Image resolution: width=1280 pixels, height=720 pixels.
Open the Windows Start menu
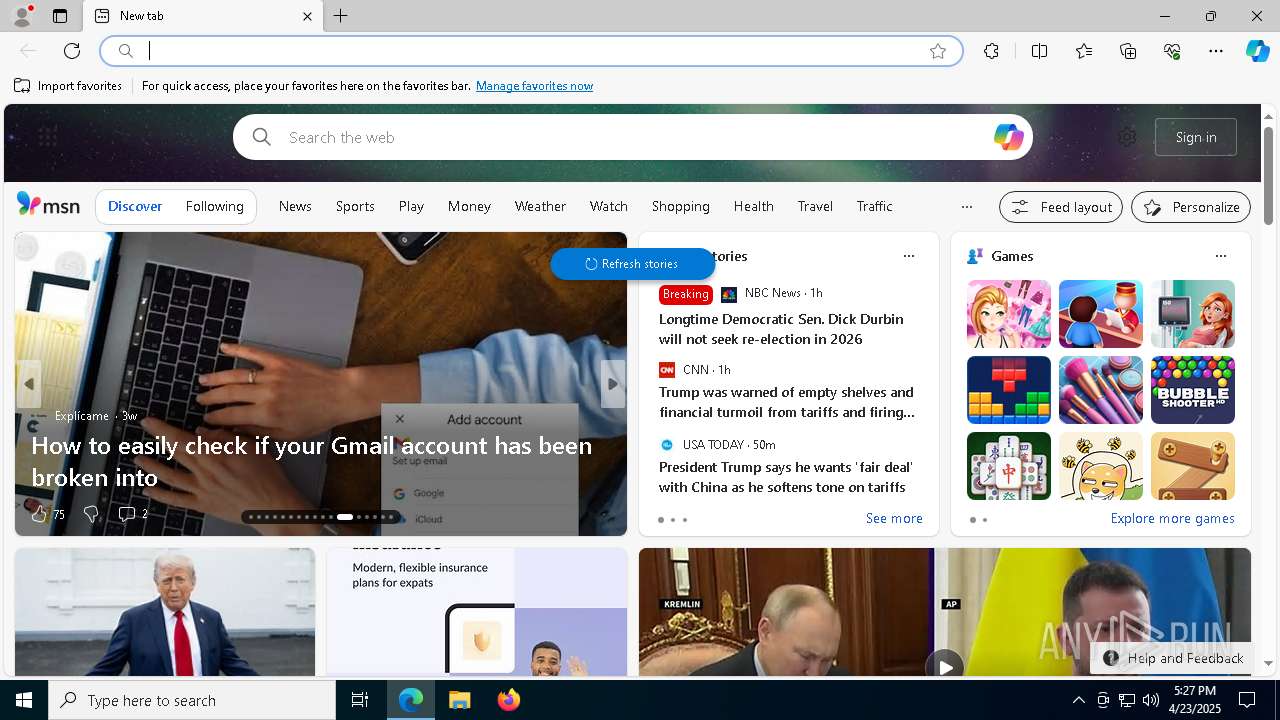tap(24, 700)
